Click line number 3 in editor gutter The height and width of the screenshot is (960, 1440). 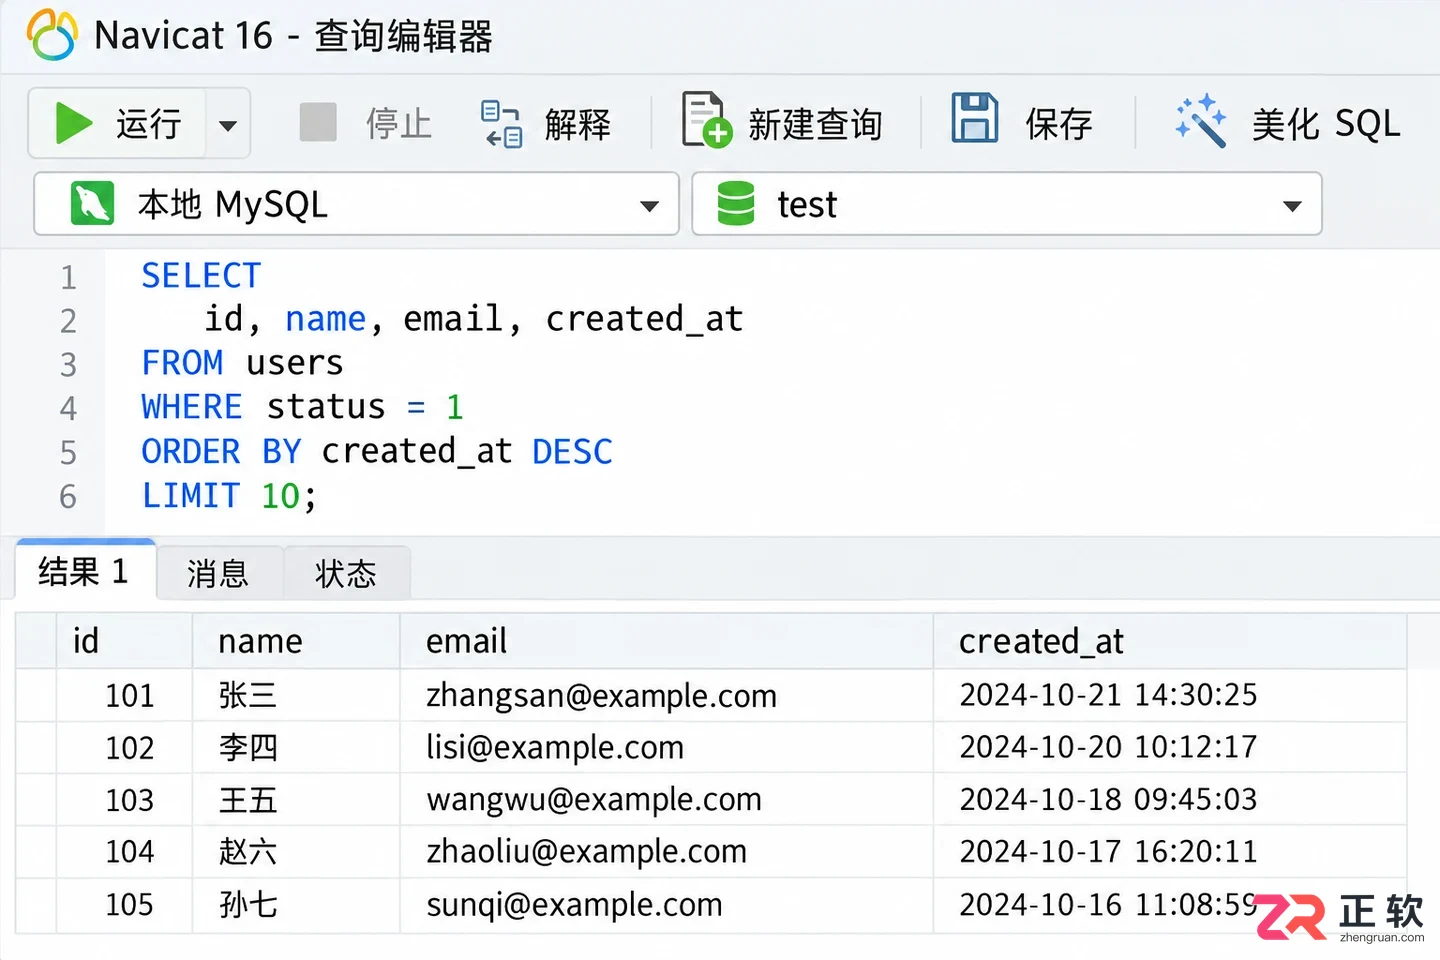(x=68, y=364)
